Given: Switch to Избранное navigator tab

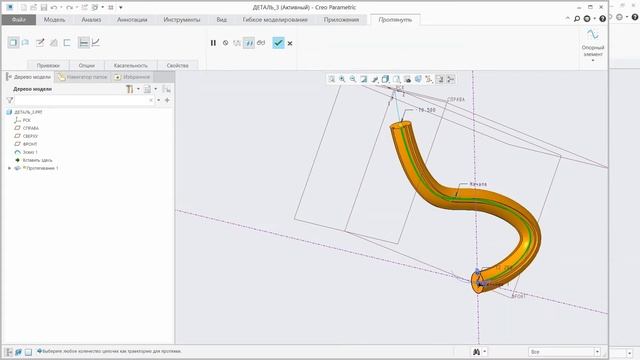Looking at the screenshot, I should coord(132,77).
